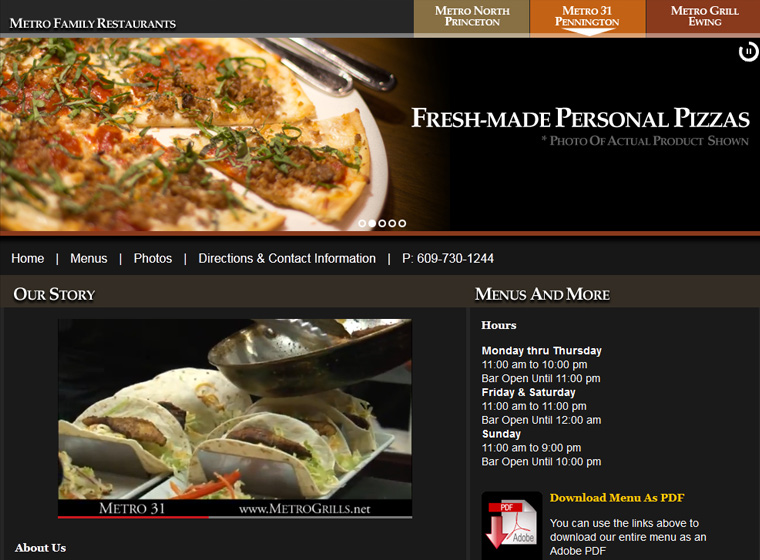Viewport: 760px width, 560px height.
Task: Select the first slideshow dot
Action: click(x=362, y=223)
